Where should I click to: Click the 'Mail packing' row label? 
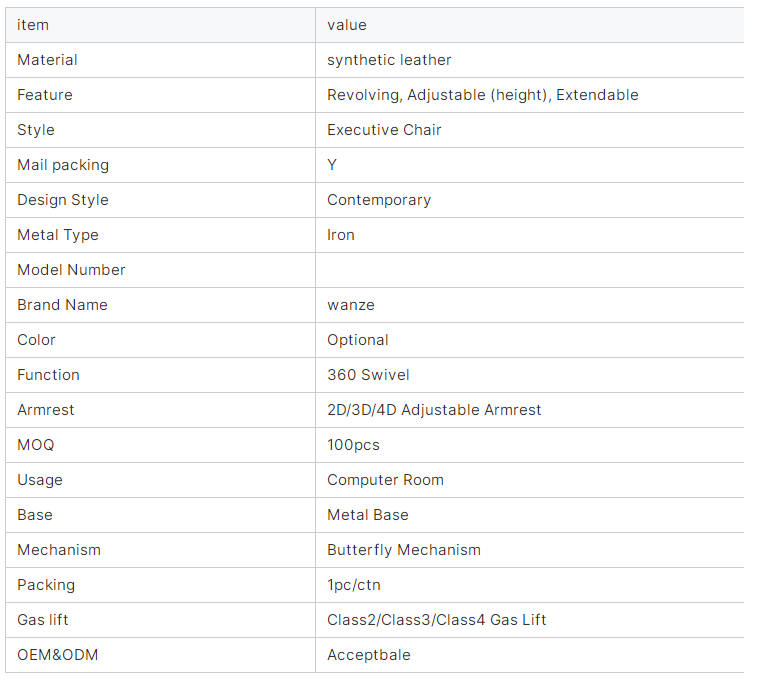tap(63, 165)
